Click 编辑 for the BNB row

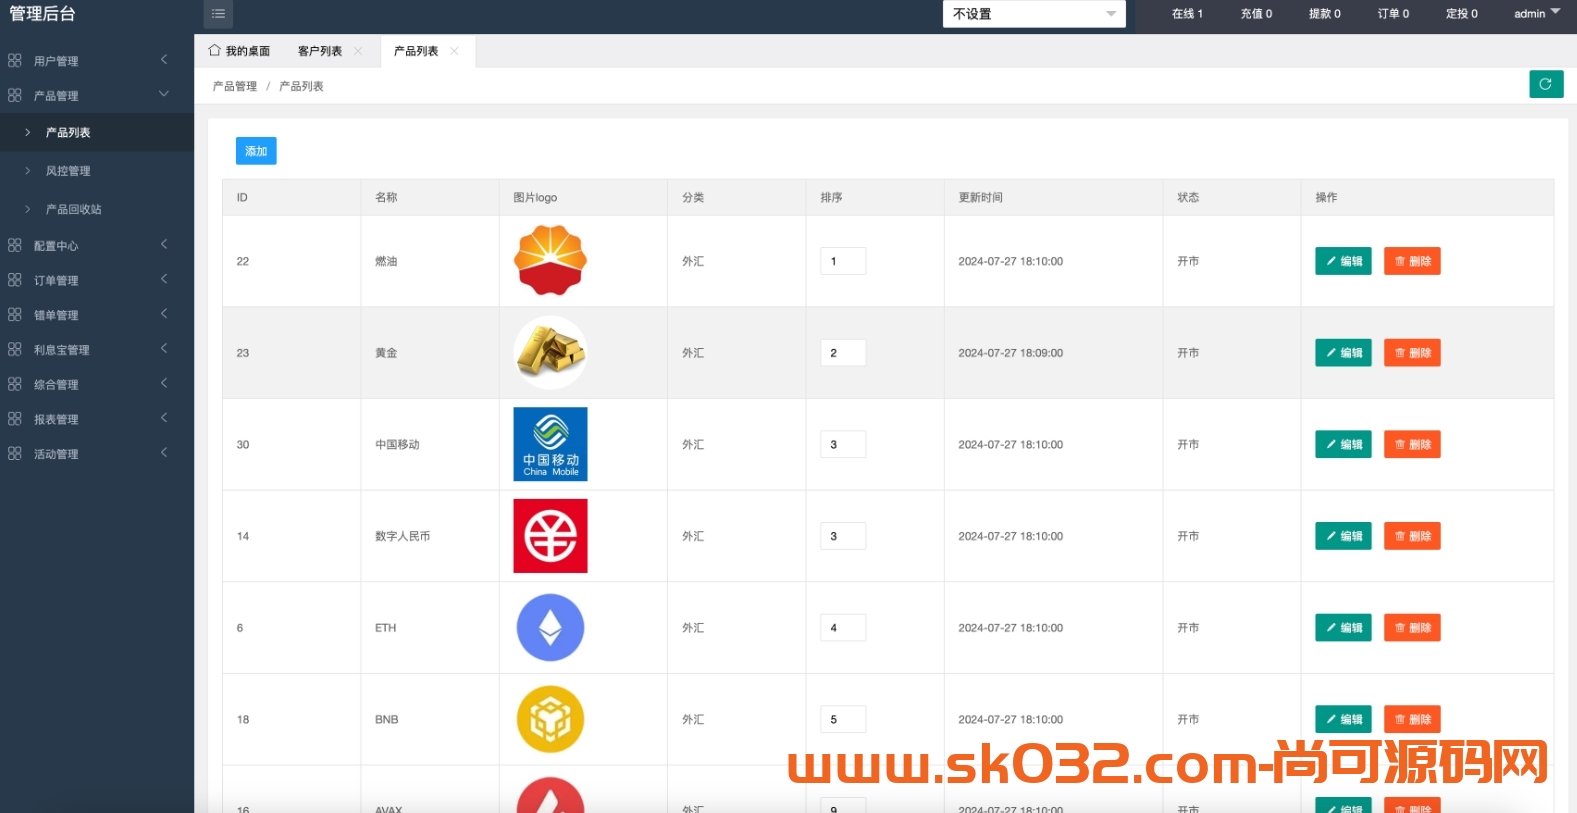[x=1343, y=719]
